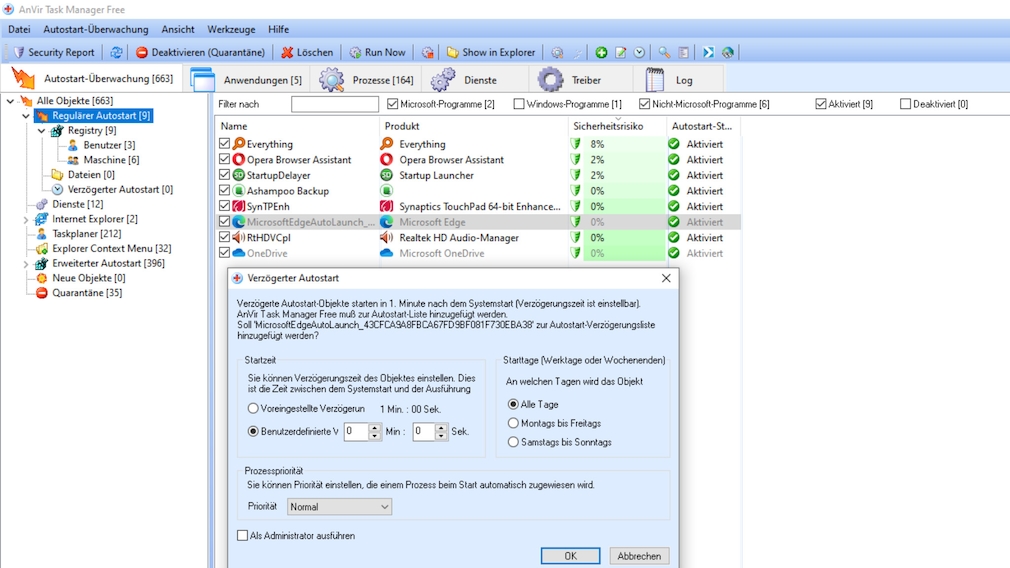Check Als Administrator ausführen
Screen dimensions: 1010x568
point(242,536)
